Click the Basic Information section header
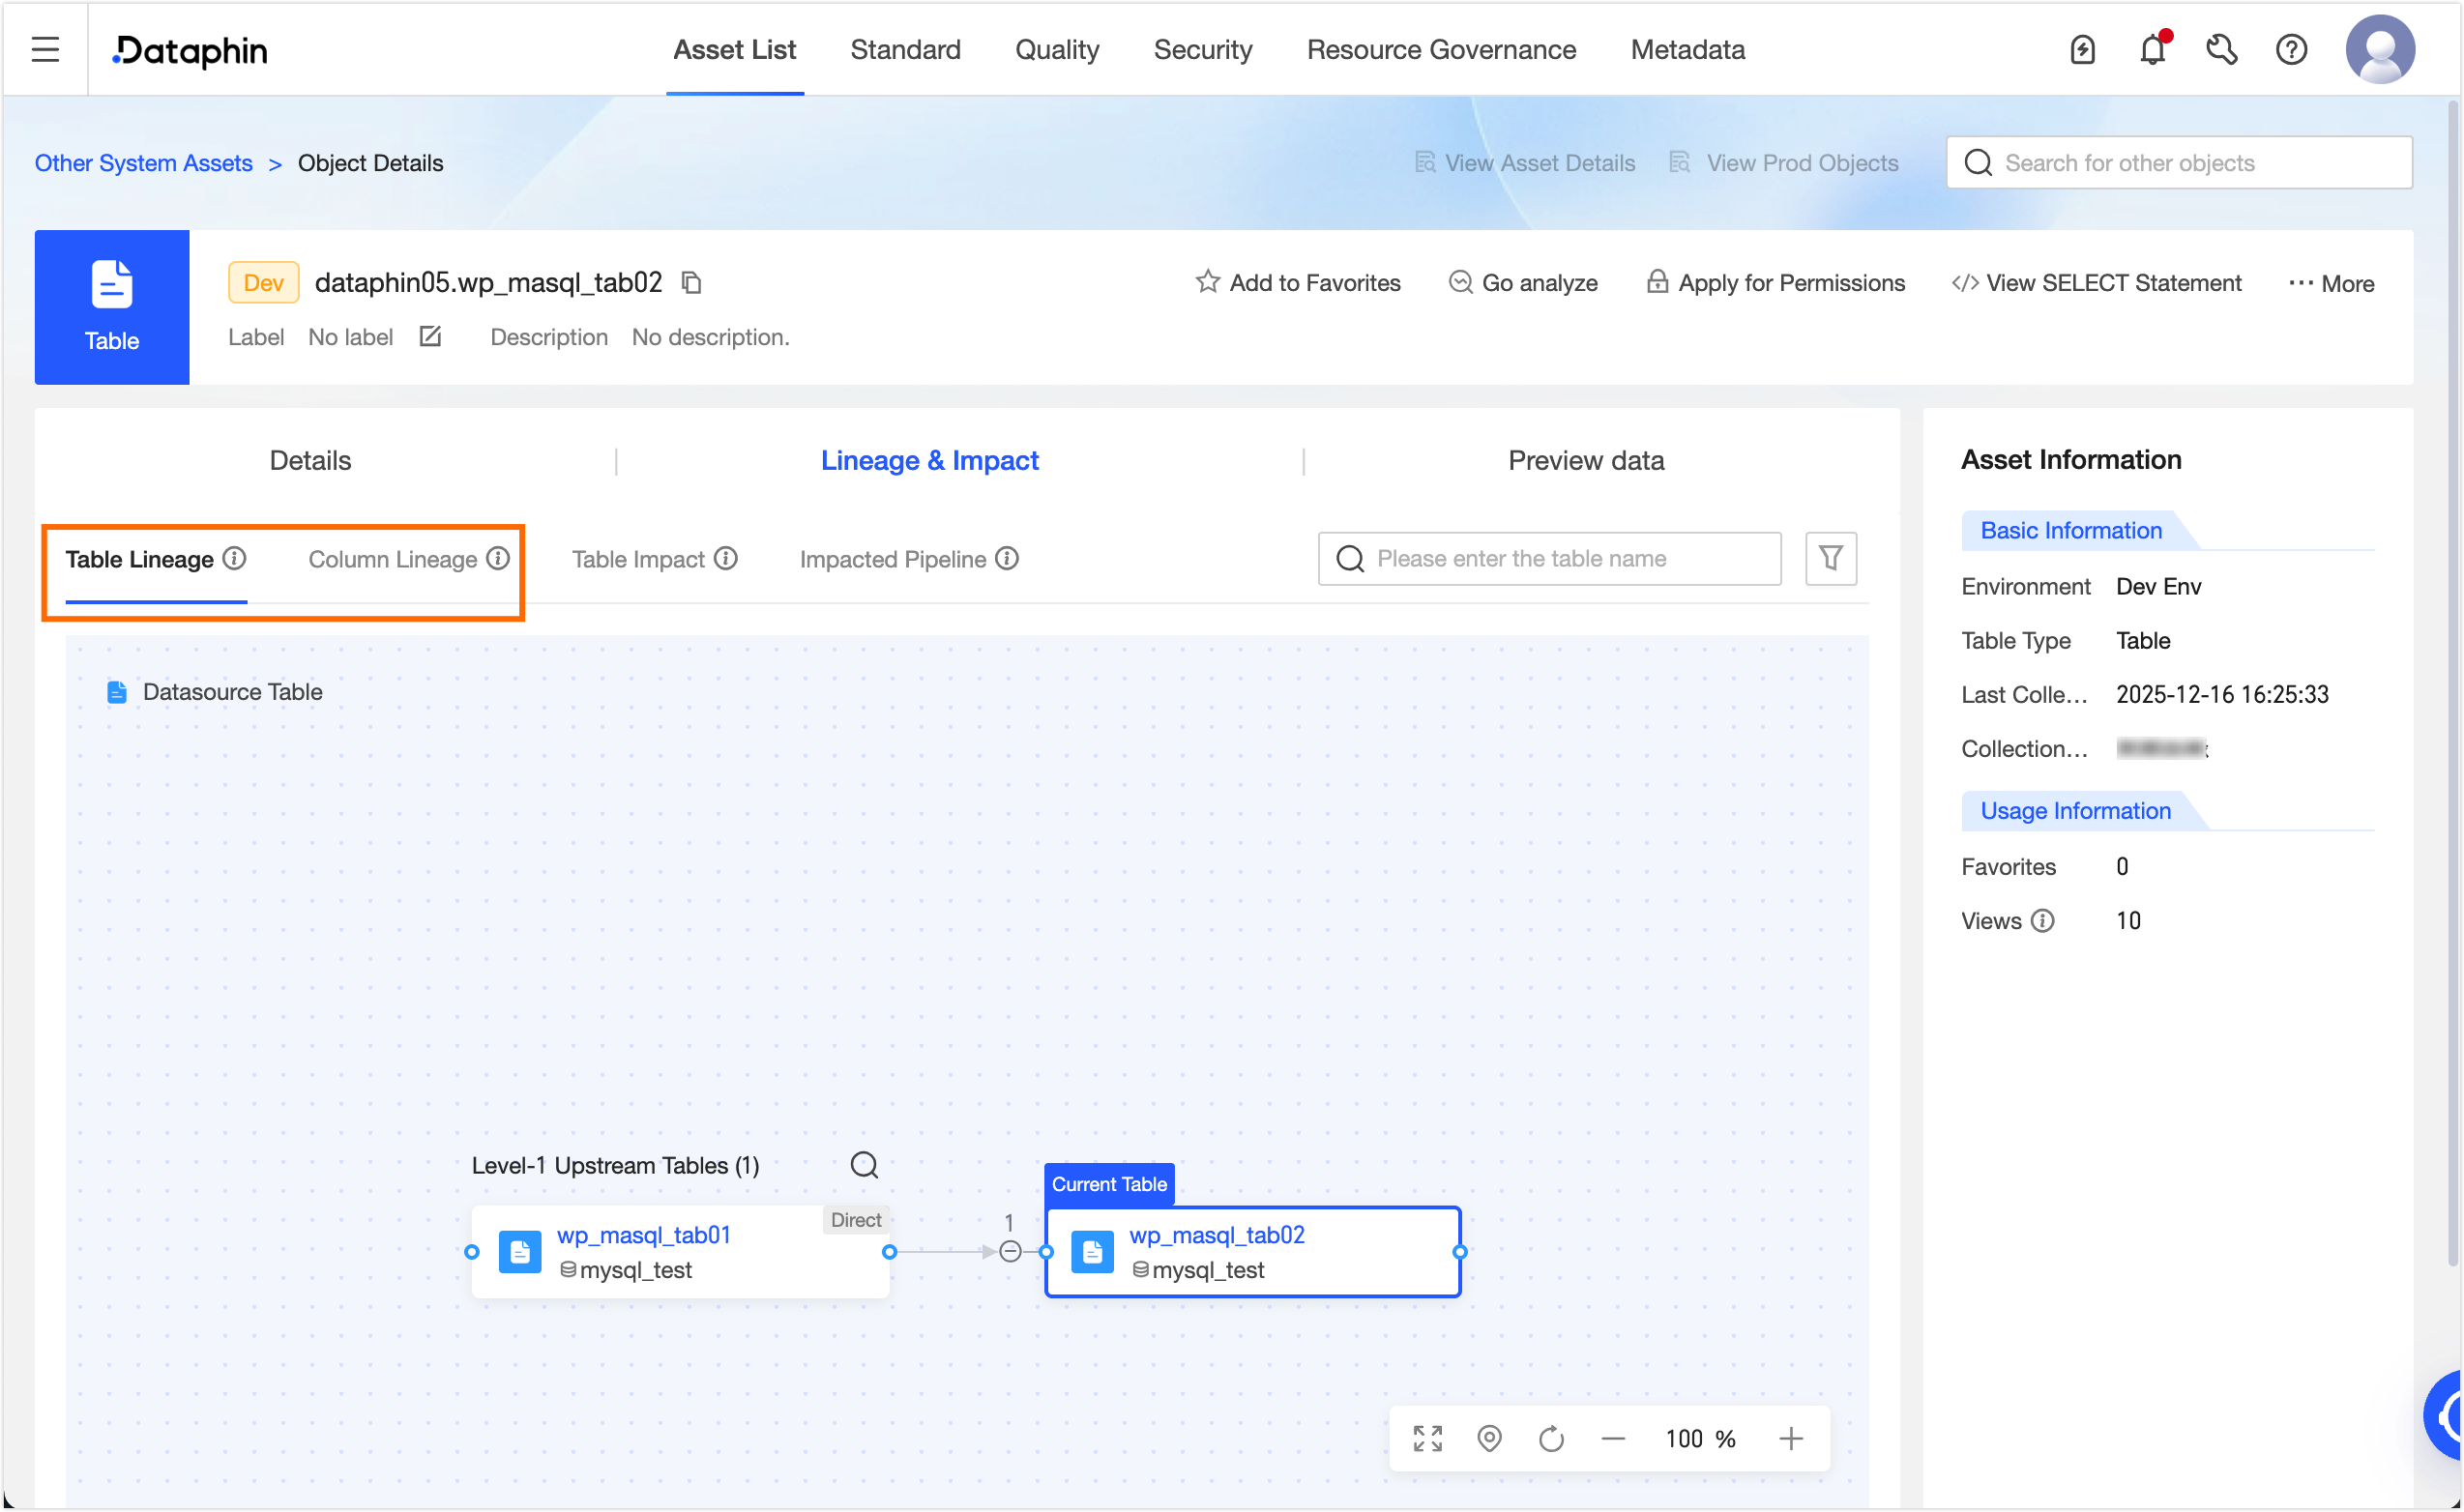Image resolution: width=2464 pixels, height=1512 pixels. (x=2071, y=530)
